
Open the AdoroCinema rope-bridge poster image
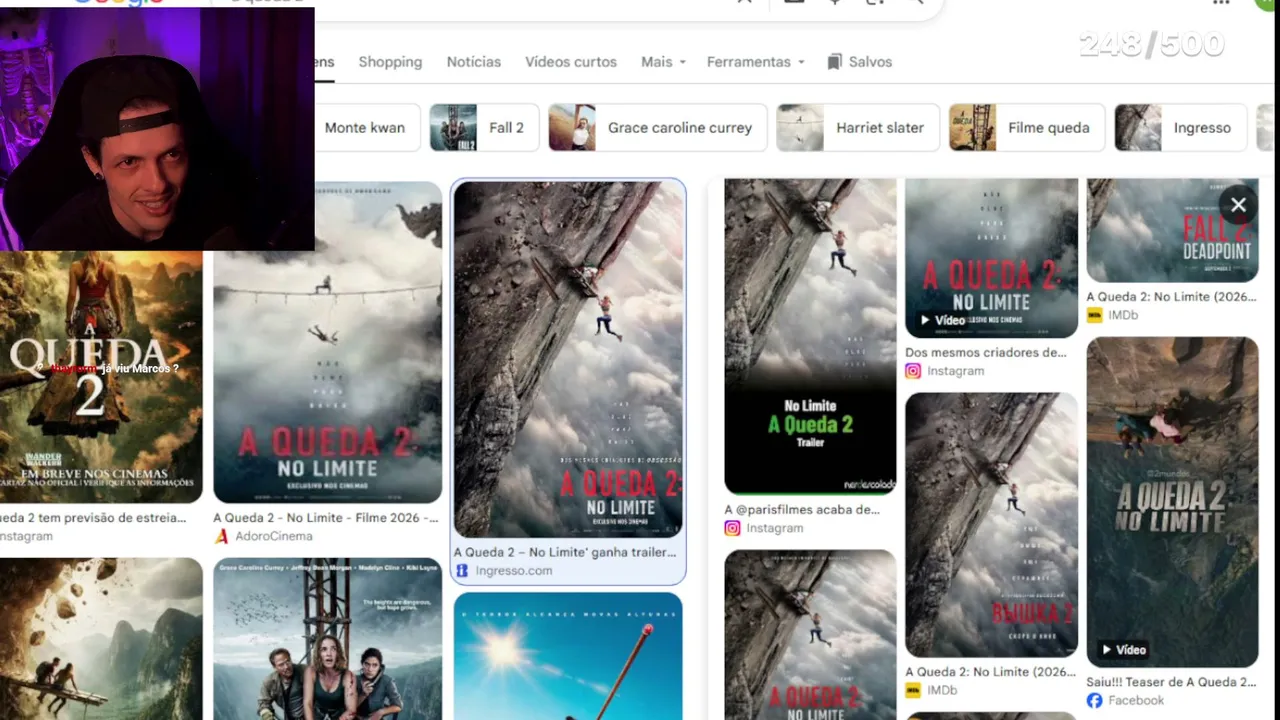pos(327,342)
